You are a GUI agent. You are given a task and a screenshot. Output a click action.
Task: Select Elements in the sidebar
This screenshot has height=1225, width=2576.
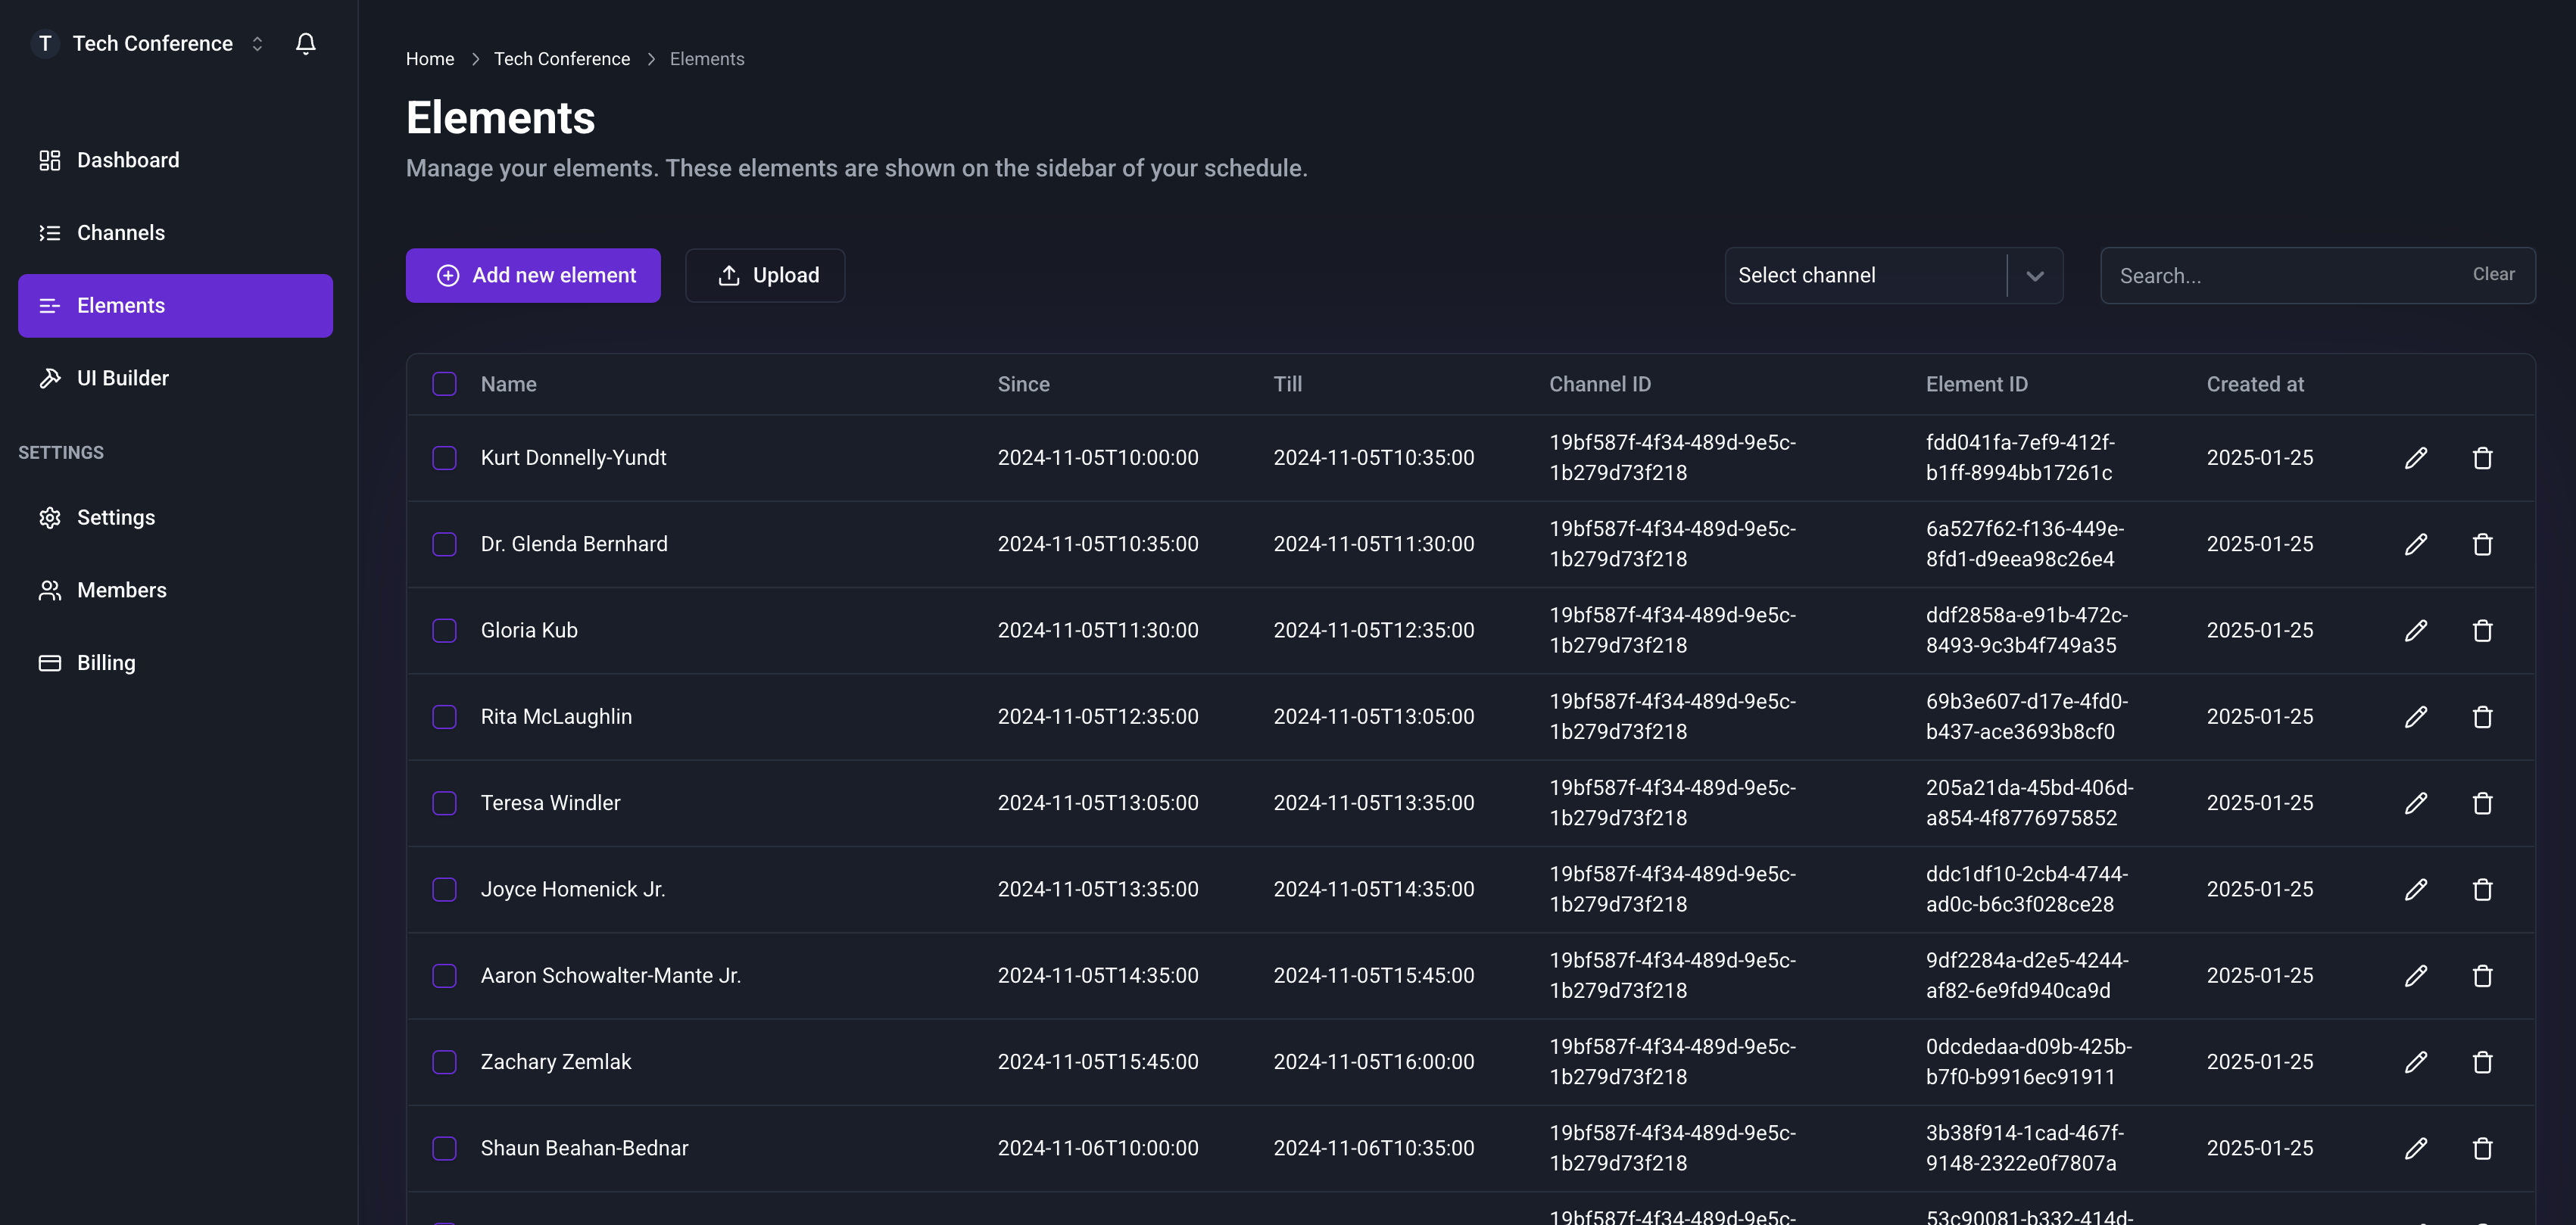[x=175, y=306]
